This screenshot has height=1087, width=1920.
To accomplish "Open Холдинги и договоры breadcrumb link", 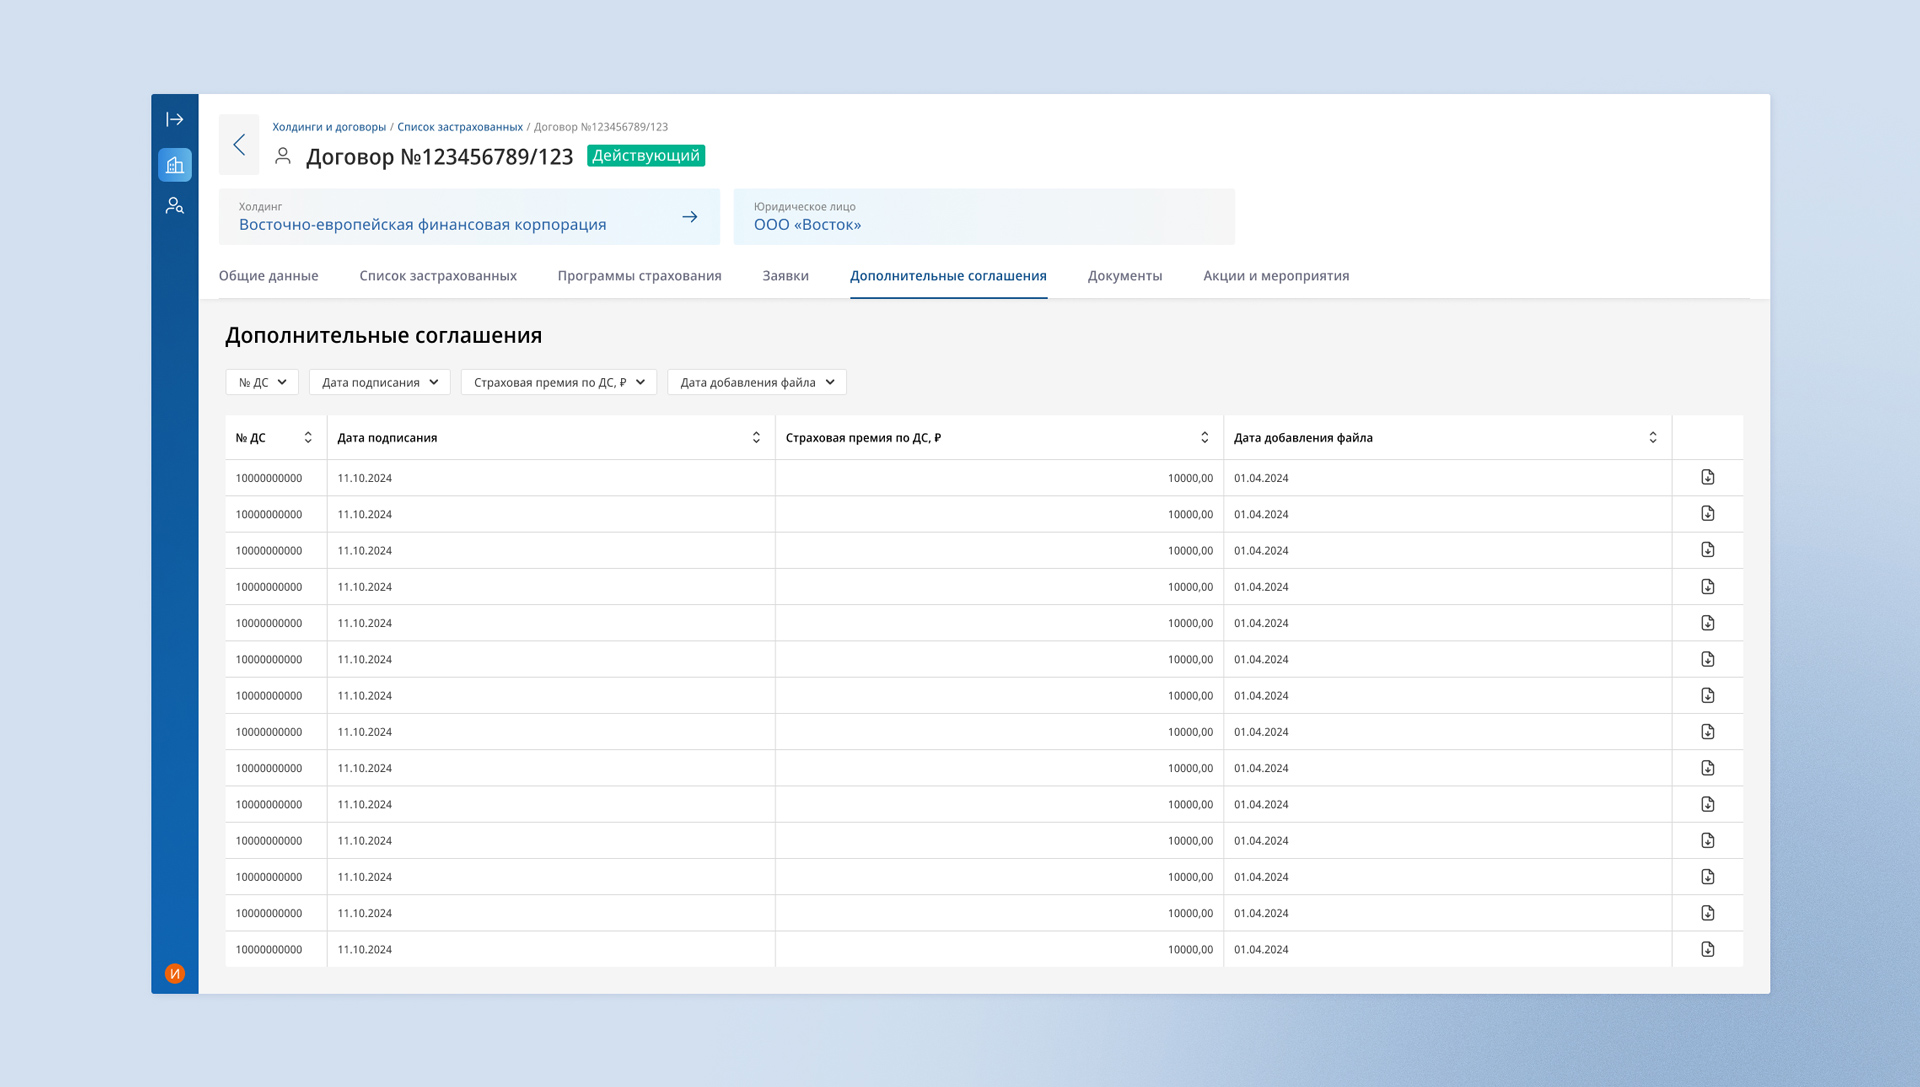I will pos(329,127).
